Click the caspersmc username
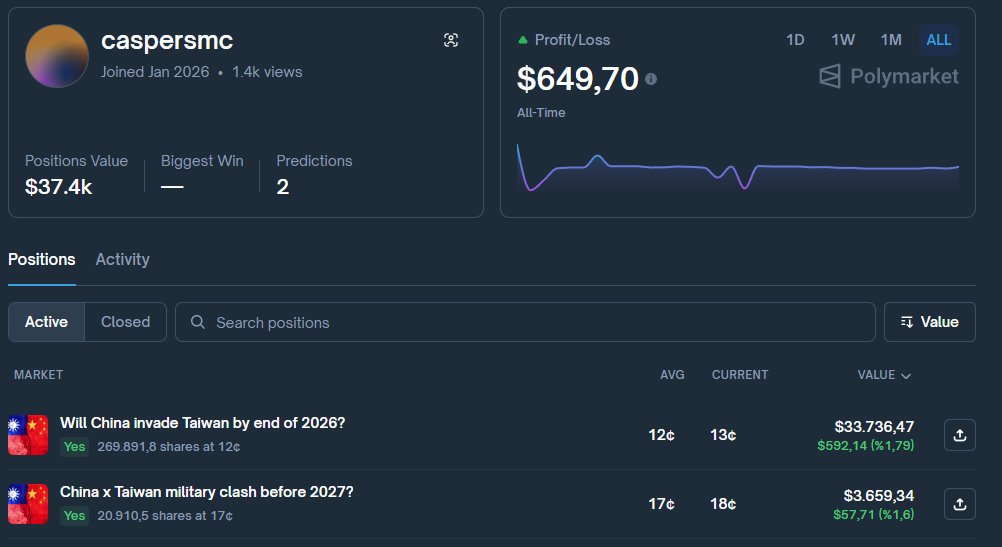 point(167,41)
